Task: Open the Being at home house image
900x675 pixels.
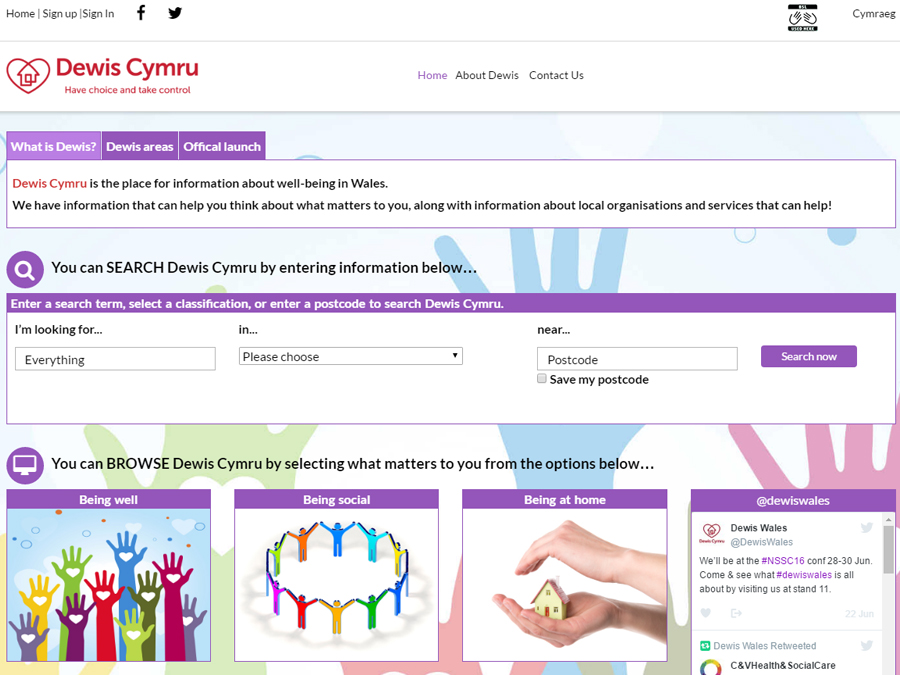Action: click(565, 585)
